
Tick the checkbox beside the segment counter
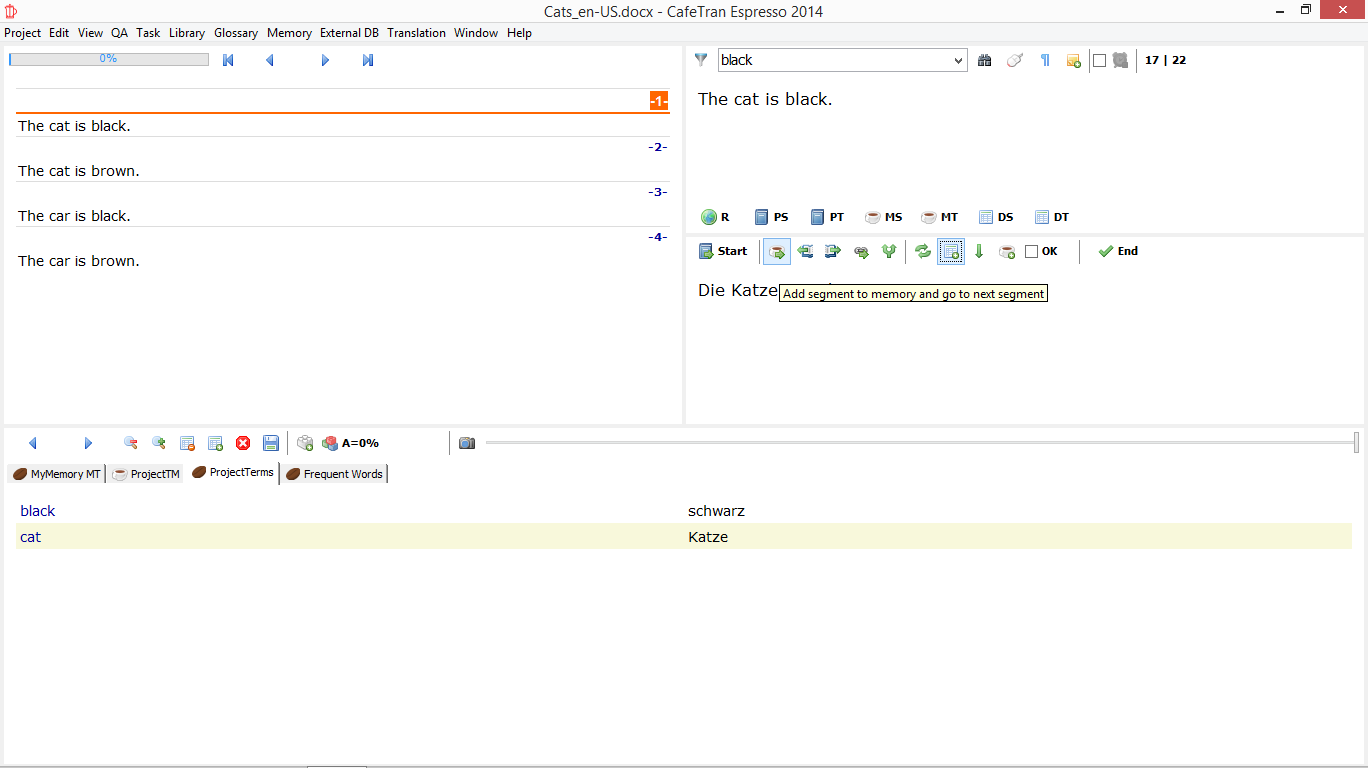[x=1100, y=60]
